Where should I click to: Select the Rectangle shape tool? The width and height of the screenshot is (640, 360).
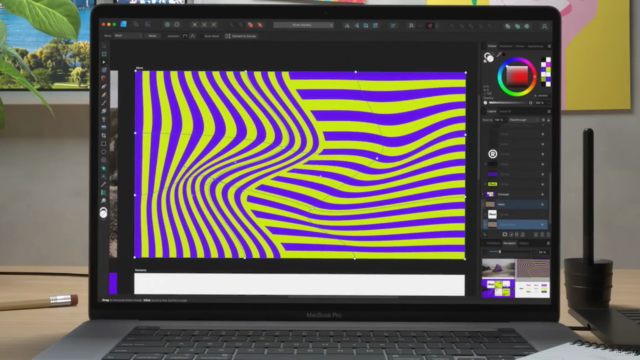click(x=104, y=144)
